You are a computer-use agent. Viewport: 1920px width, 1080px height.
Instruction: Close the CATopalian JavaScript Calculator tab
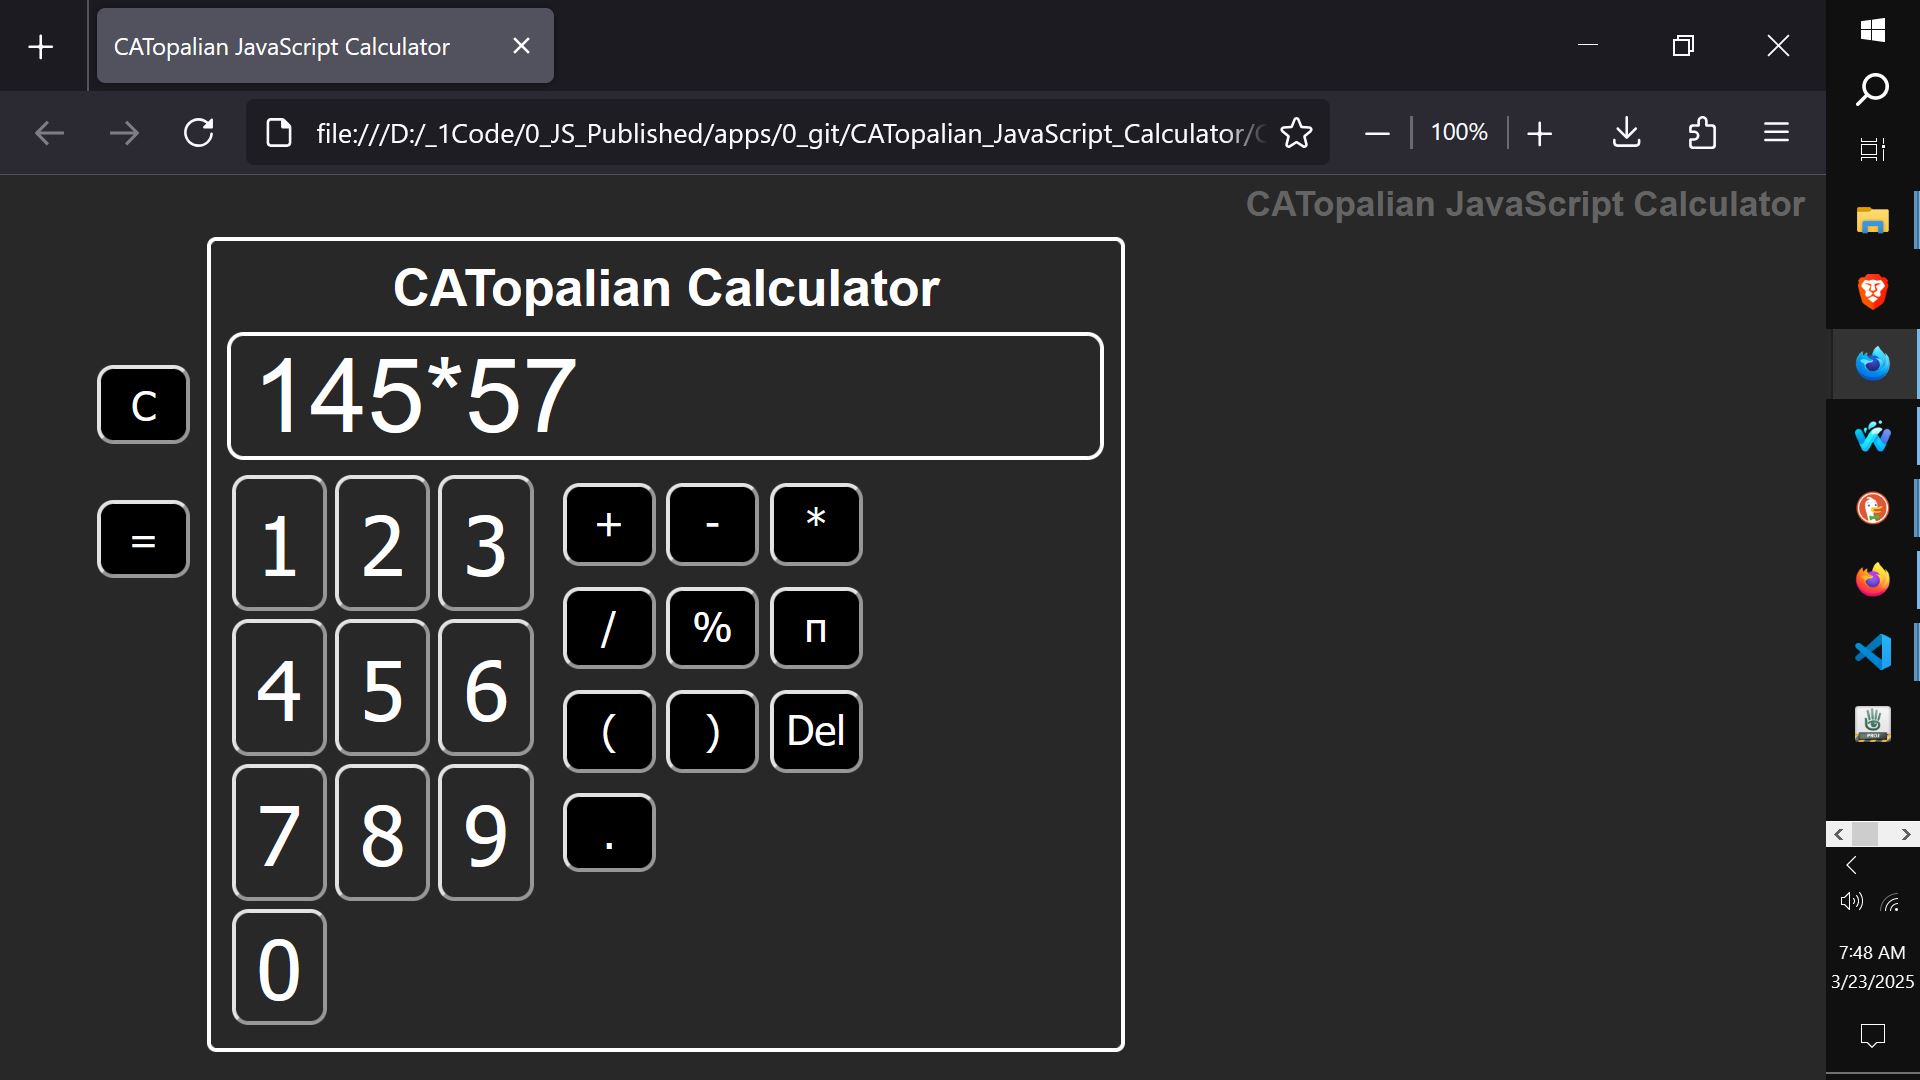521,46
